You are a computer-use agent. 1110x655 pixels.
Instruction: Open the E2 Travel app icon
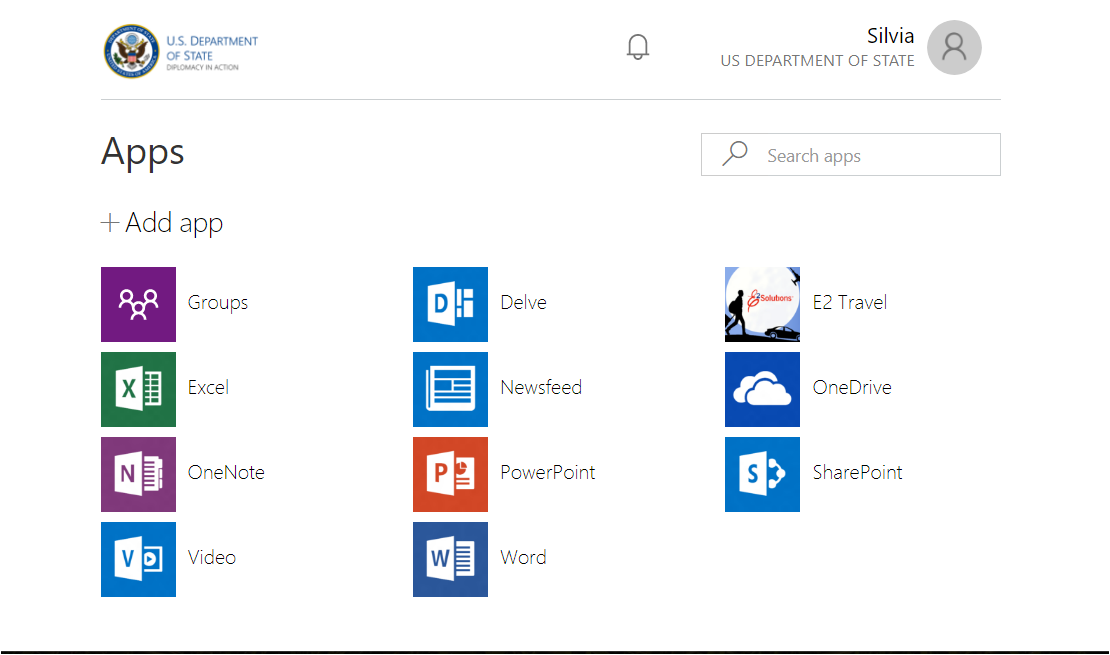pos(762,304)
